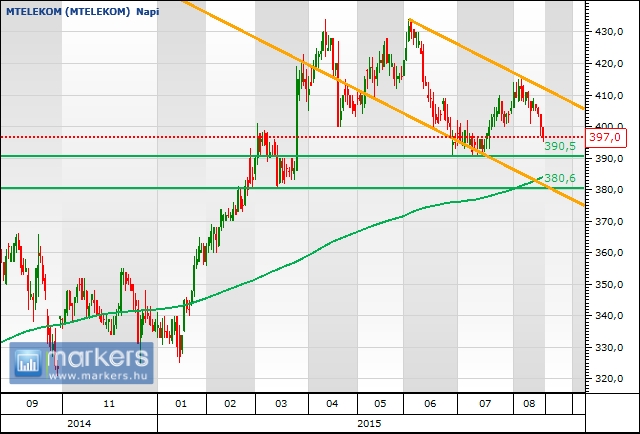Select the 02 month label on time axis
This screenshot has width=640, height=434.
click(x=230, y=404)
